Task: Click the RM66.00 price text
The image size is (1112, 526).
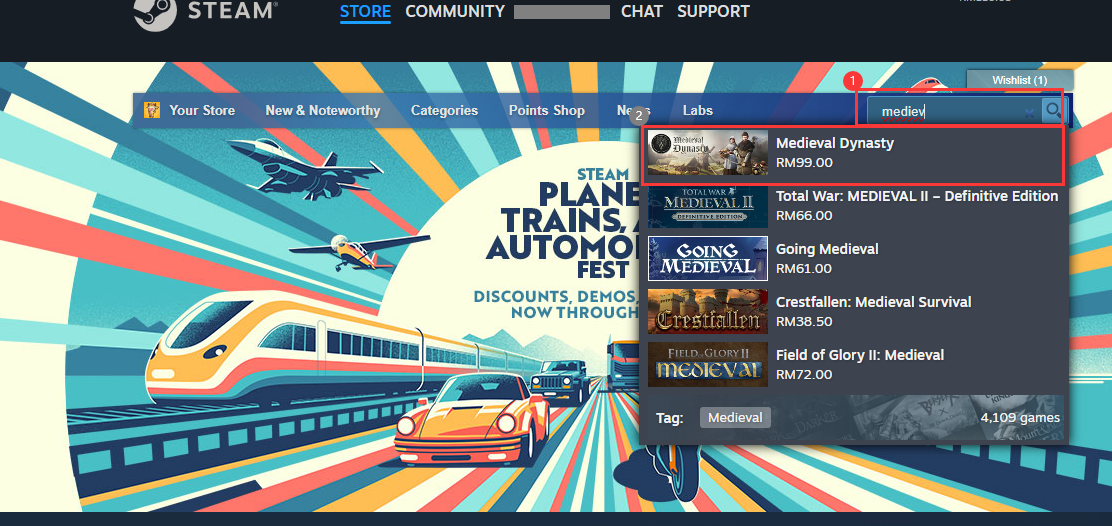Action: coord(804,216)
